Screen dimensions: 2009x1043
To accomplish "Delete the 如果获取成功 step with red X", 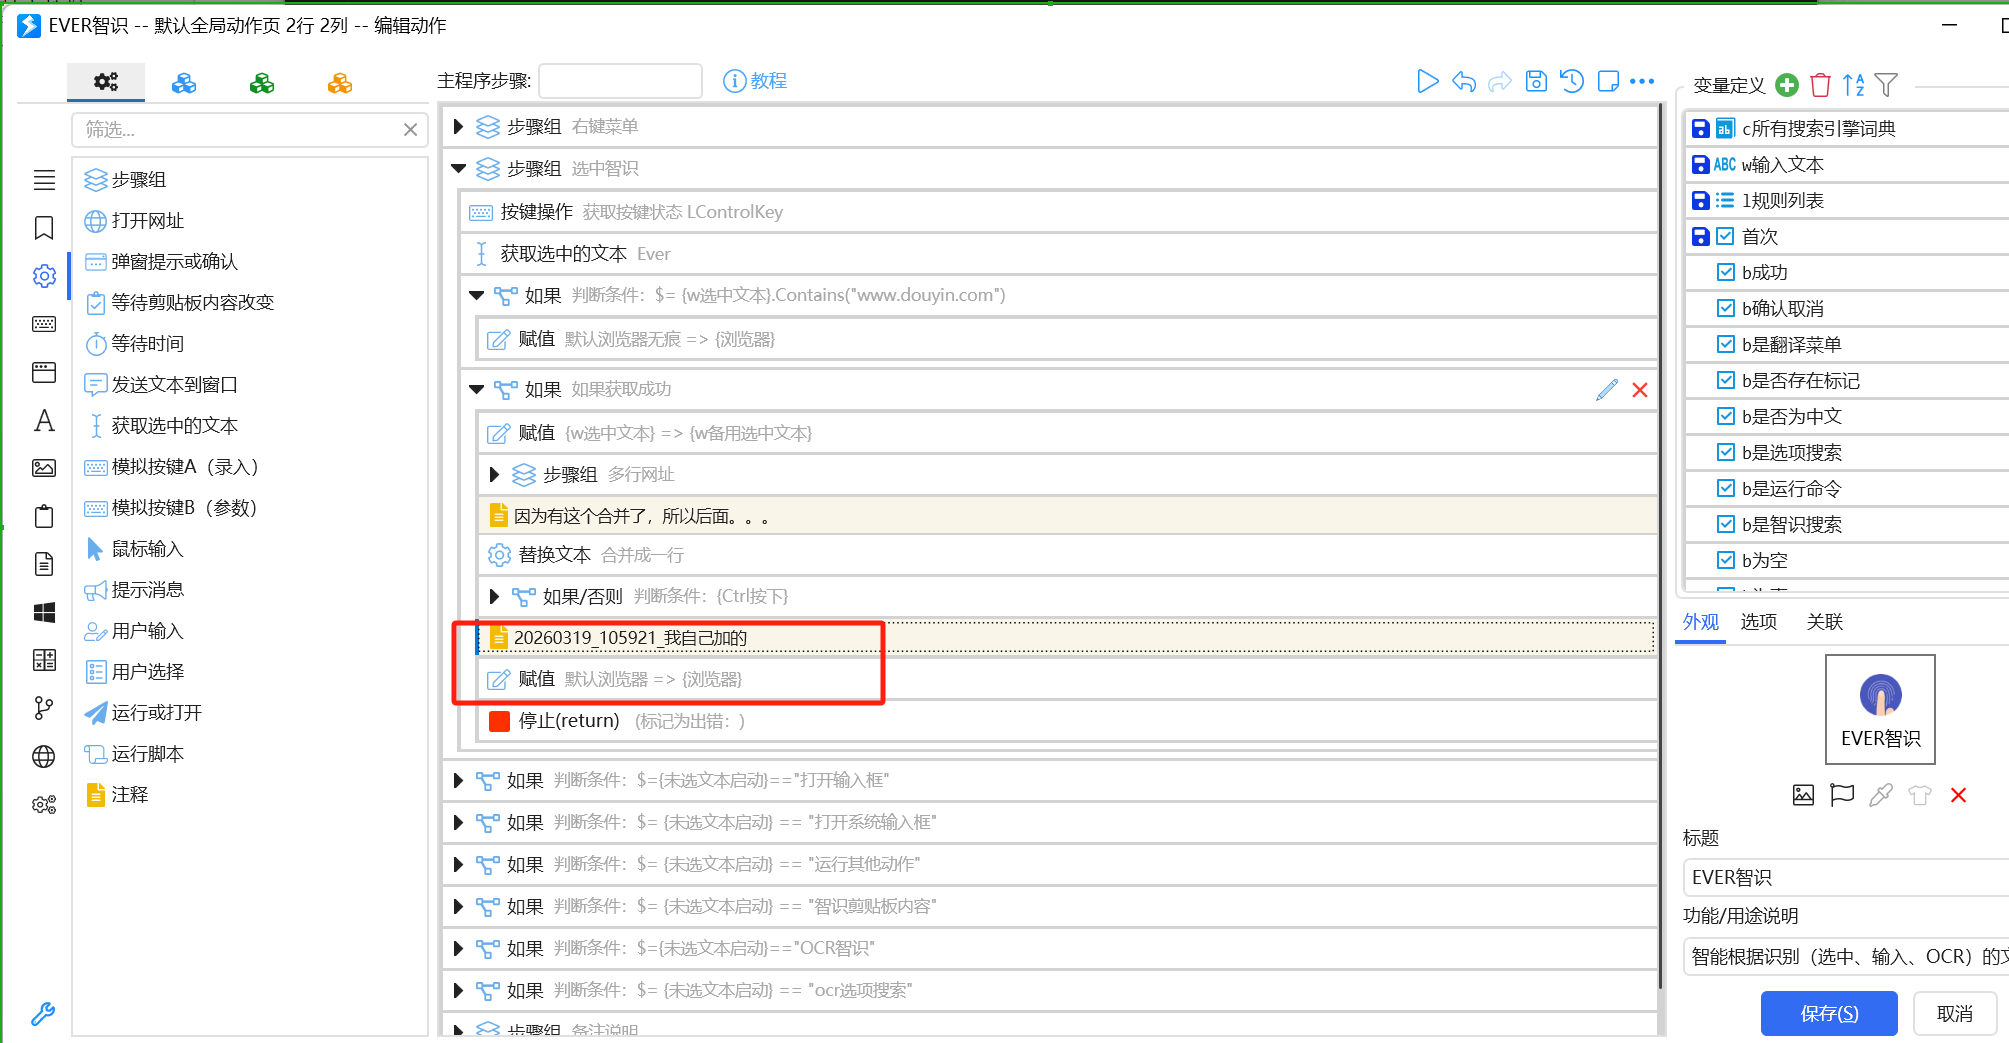I will pyautogui.click(x=1640, y=390).
